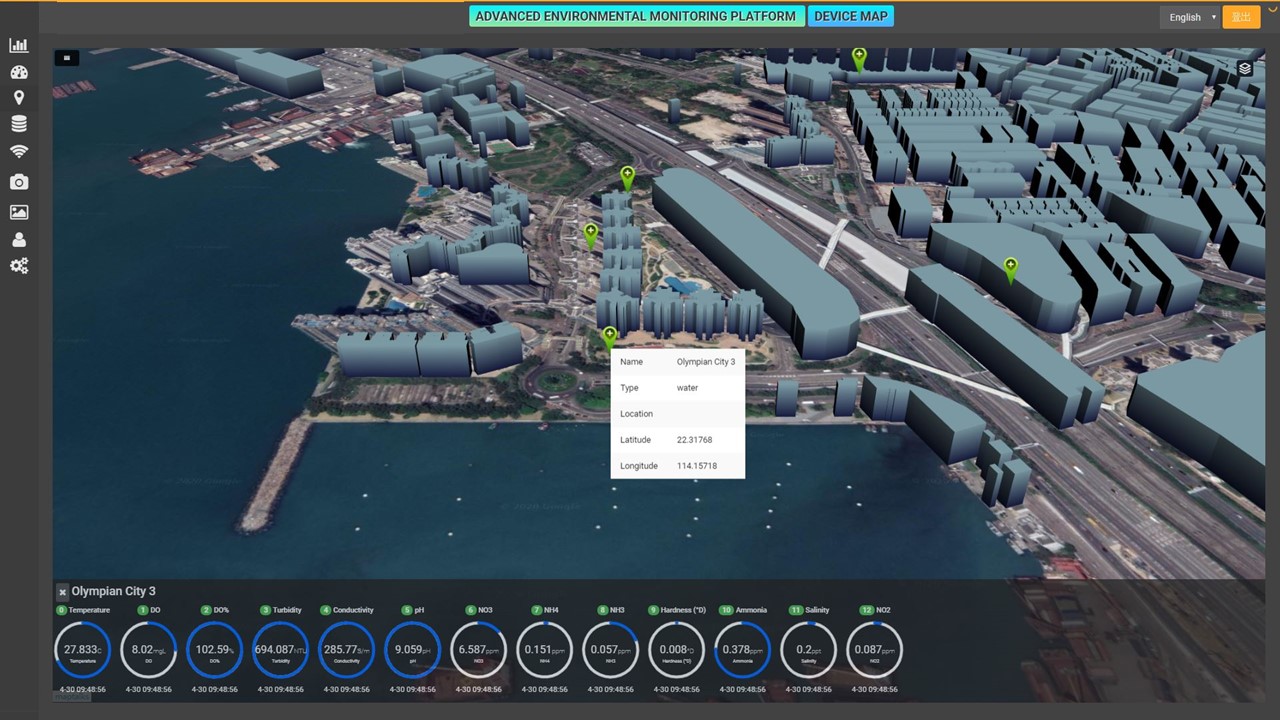Collapse the header using the chevron arrow

tap(1272, 8)
